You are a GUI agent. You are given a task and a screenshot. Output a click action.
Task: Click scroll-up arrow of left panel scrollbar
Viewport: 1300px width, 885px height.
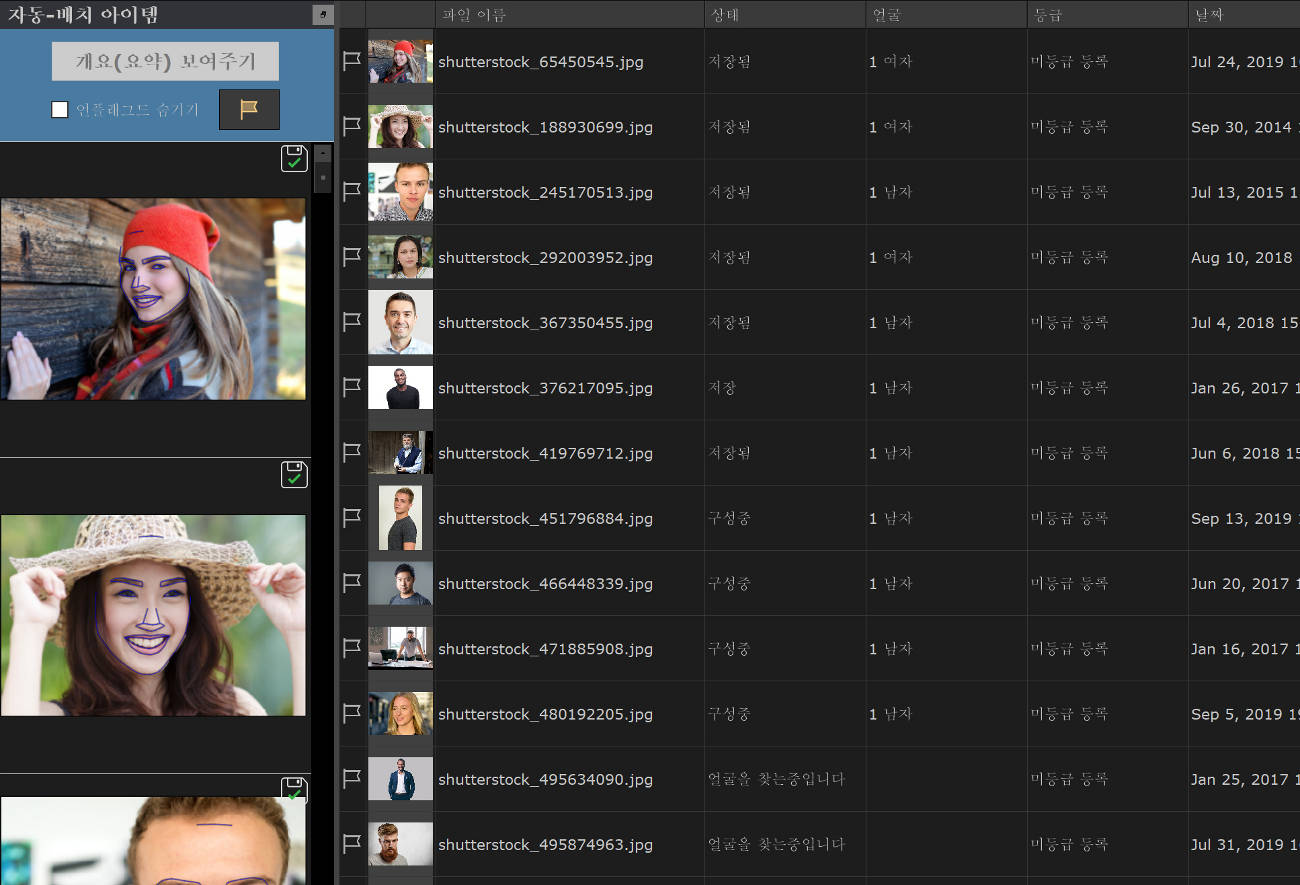pyautogui.click(x=322, y=154)
